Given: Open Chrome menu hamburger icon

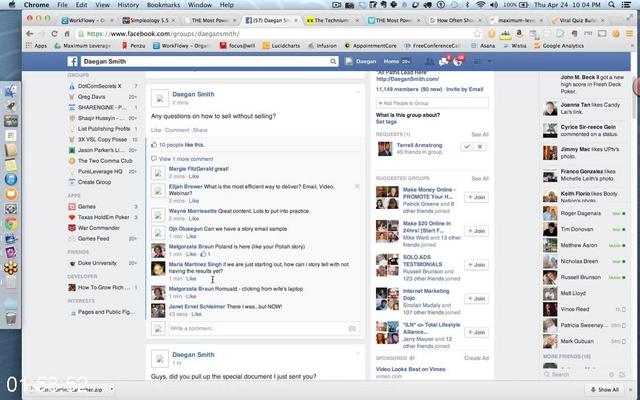Looking at the screenshot, I should 629,34.
